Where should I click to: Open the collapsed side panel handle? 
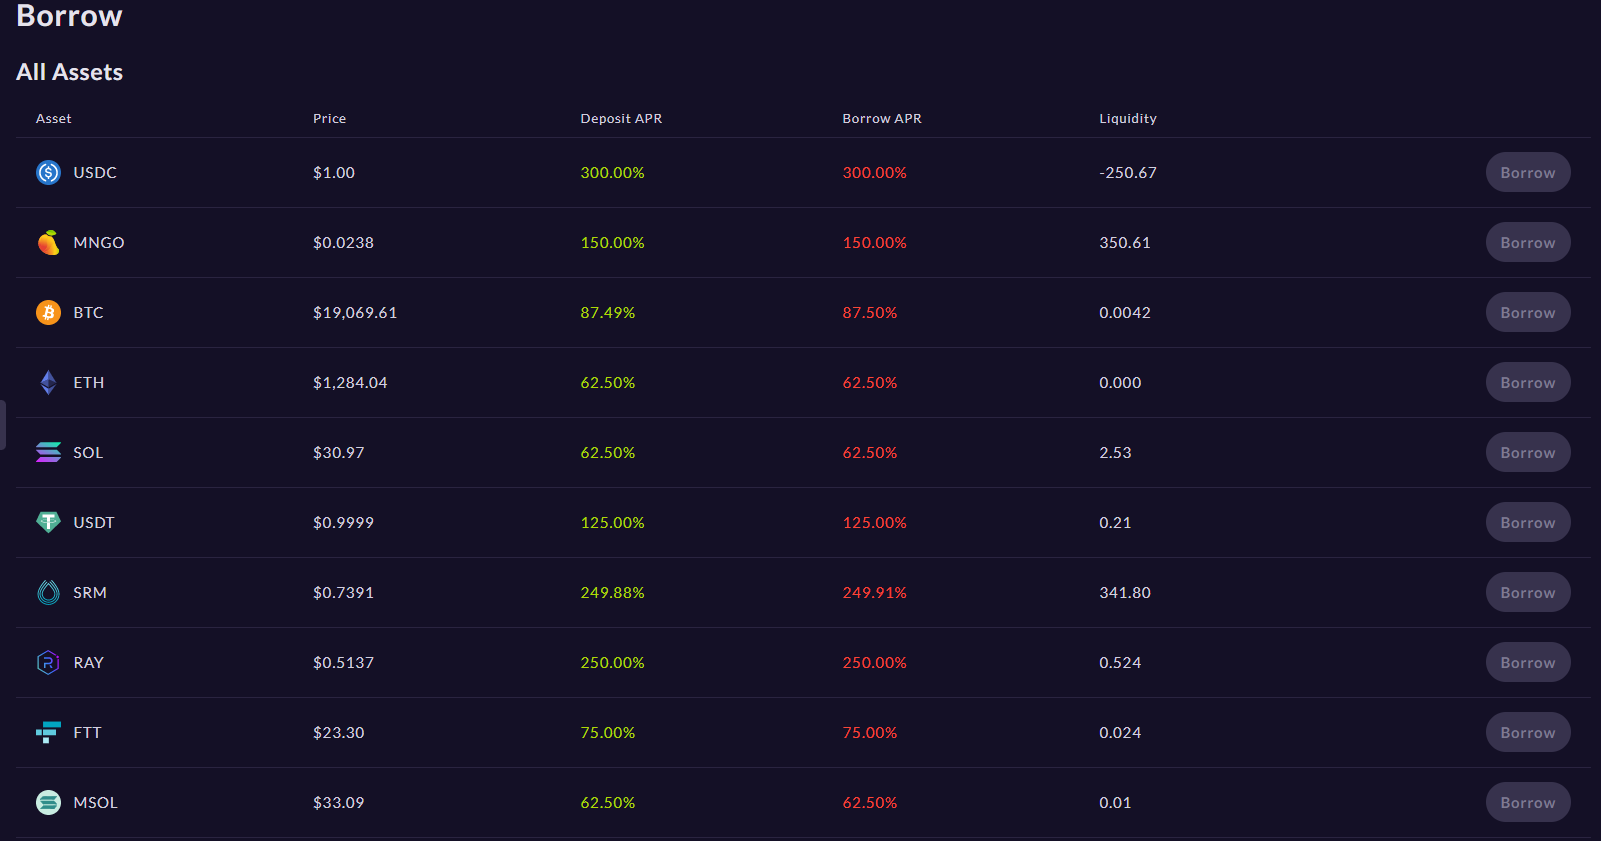tap(3, 425)
